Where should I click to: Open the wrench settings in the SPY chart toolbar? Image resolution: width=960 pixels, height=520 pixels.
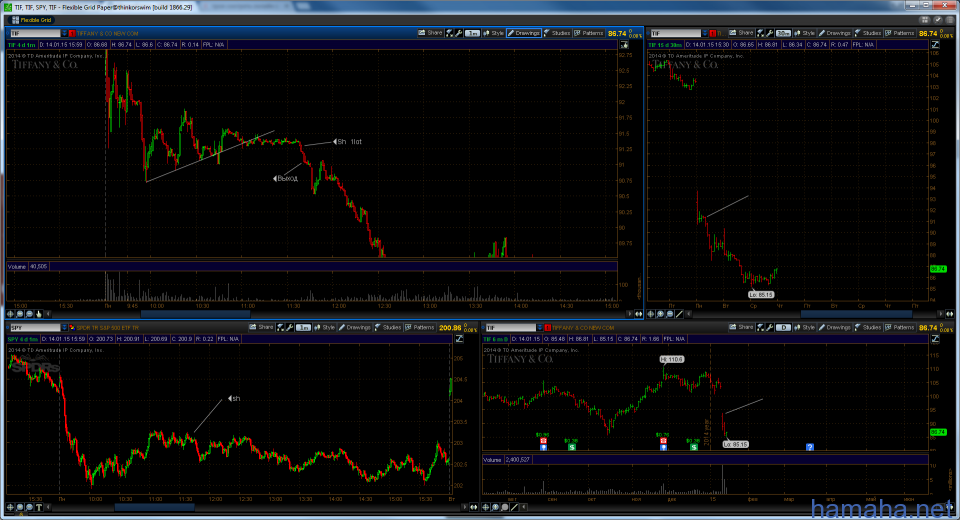290,328
